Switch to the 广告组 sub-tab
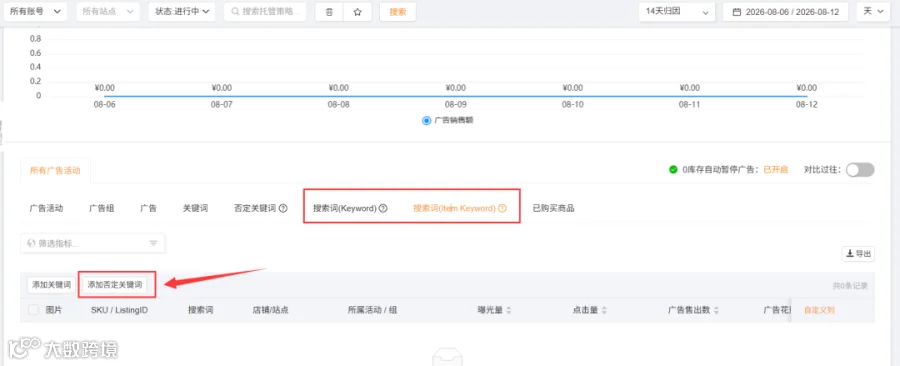This screenshot has height=366, width=900. click(102, 208)
